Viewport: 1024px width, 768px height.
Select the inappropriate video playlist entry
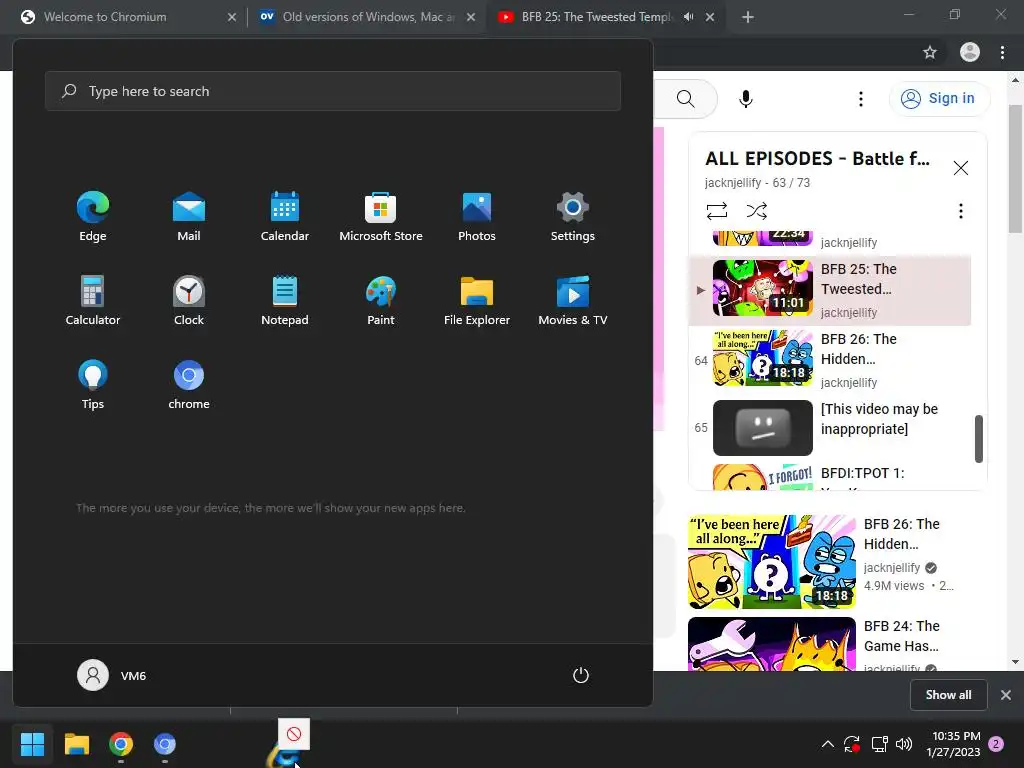point(830,428)
